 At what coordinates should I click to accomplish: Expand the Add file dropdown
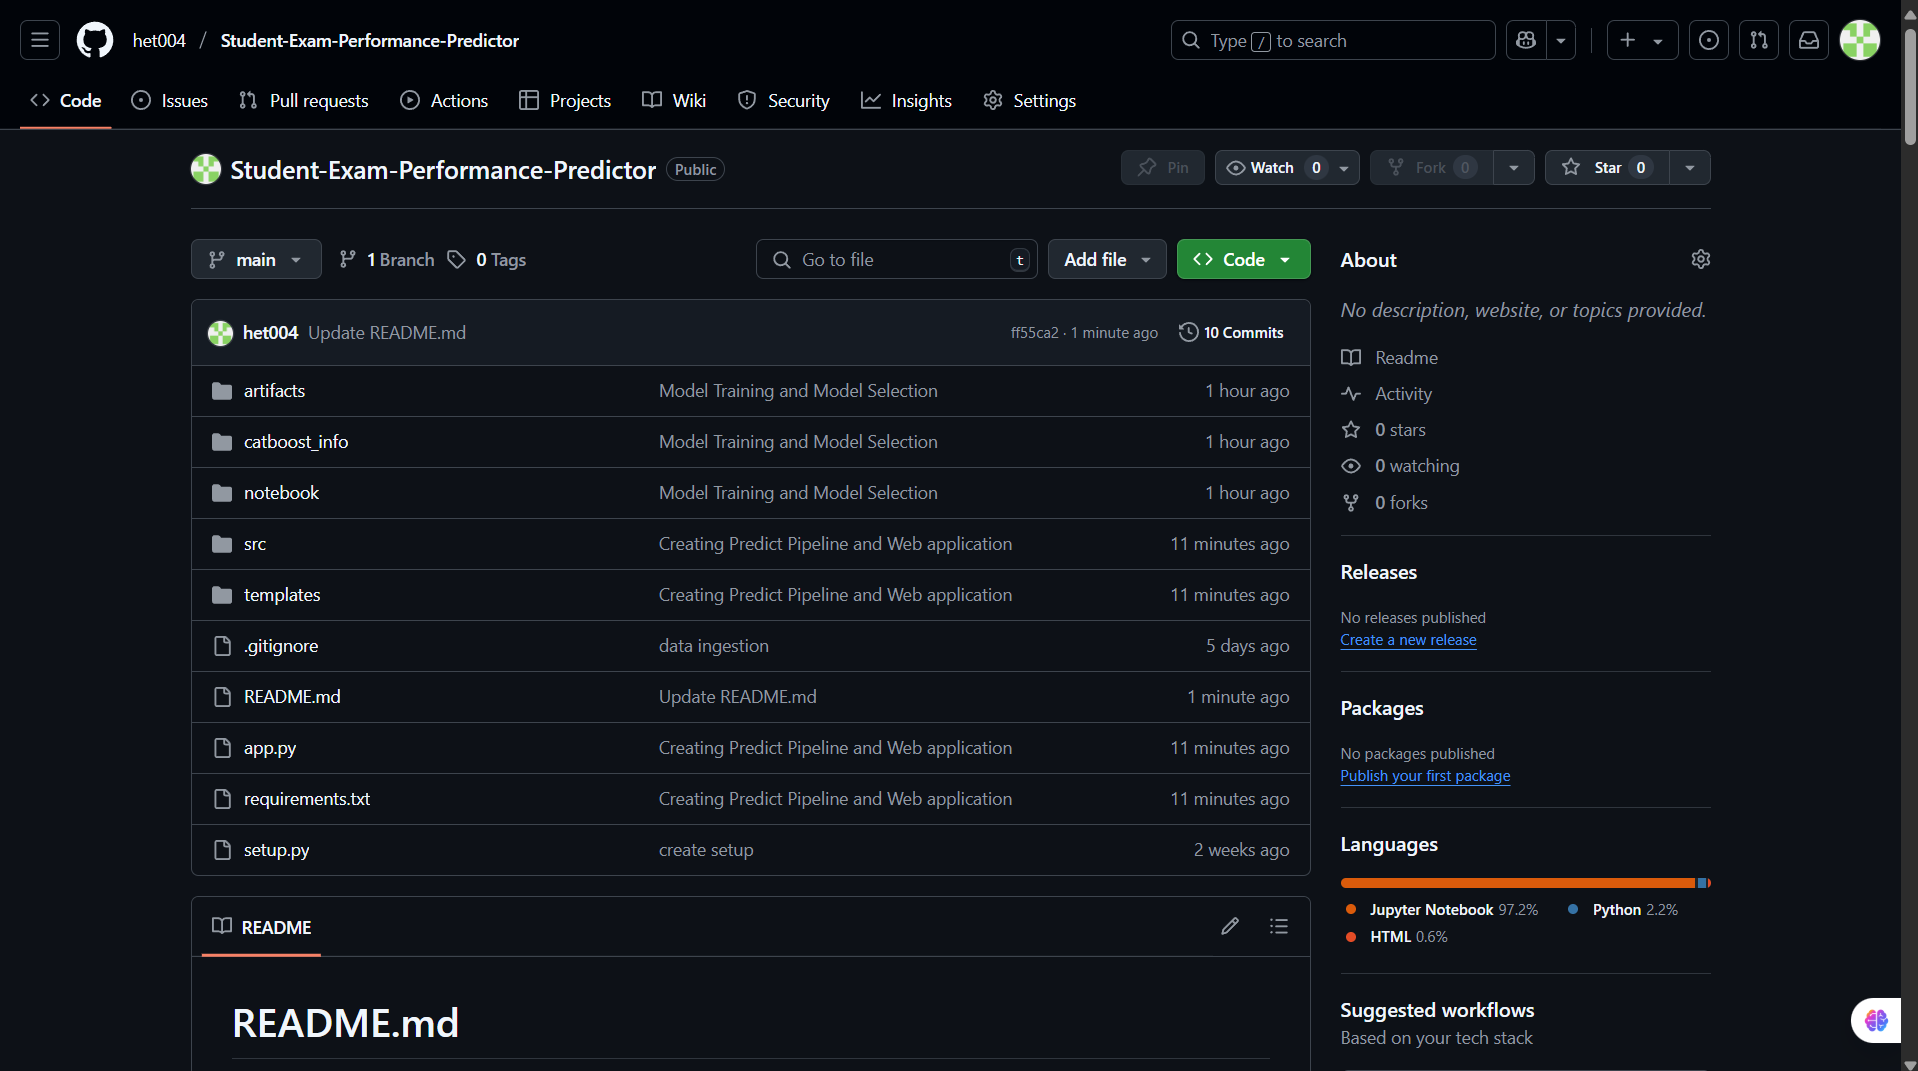coord(1107,259)
